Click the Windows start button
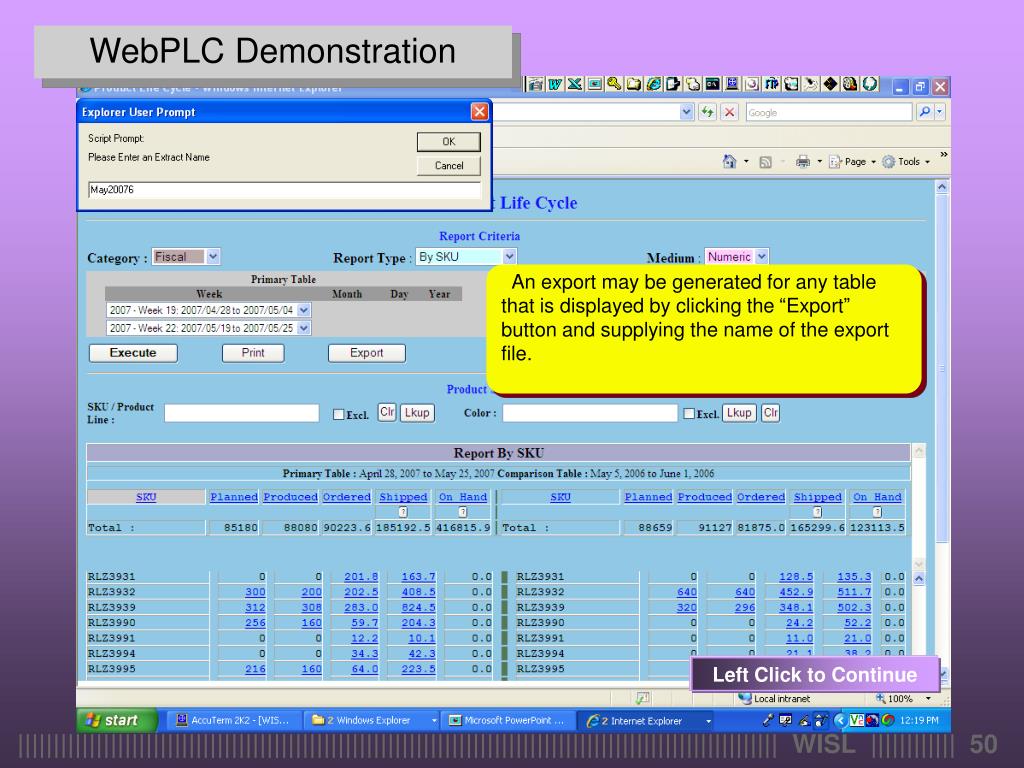The image size is (1024, 768). pyautogui.click(x=117, y=720)
